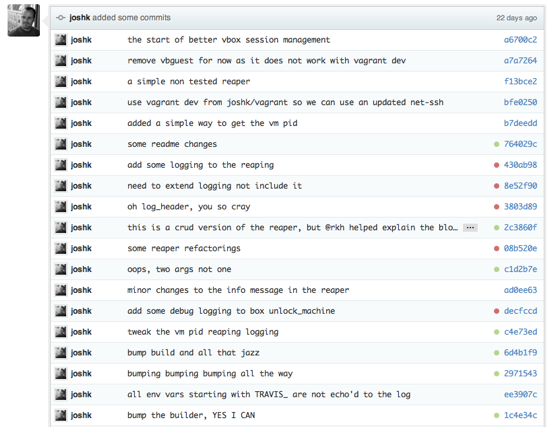Click the commits icon in header

[61, 18]
